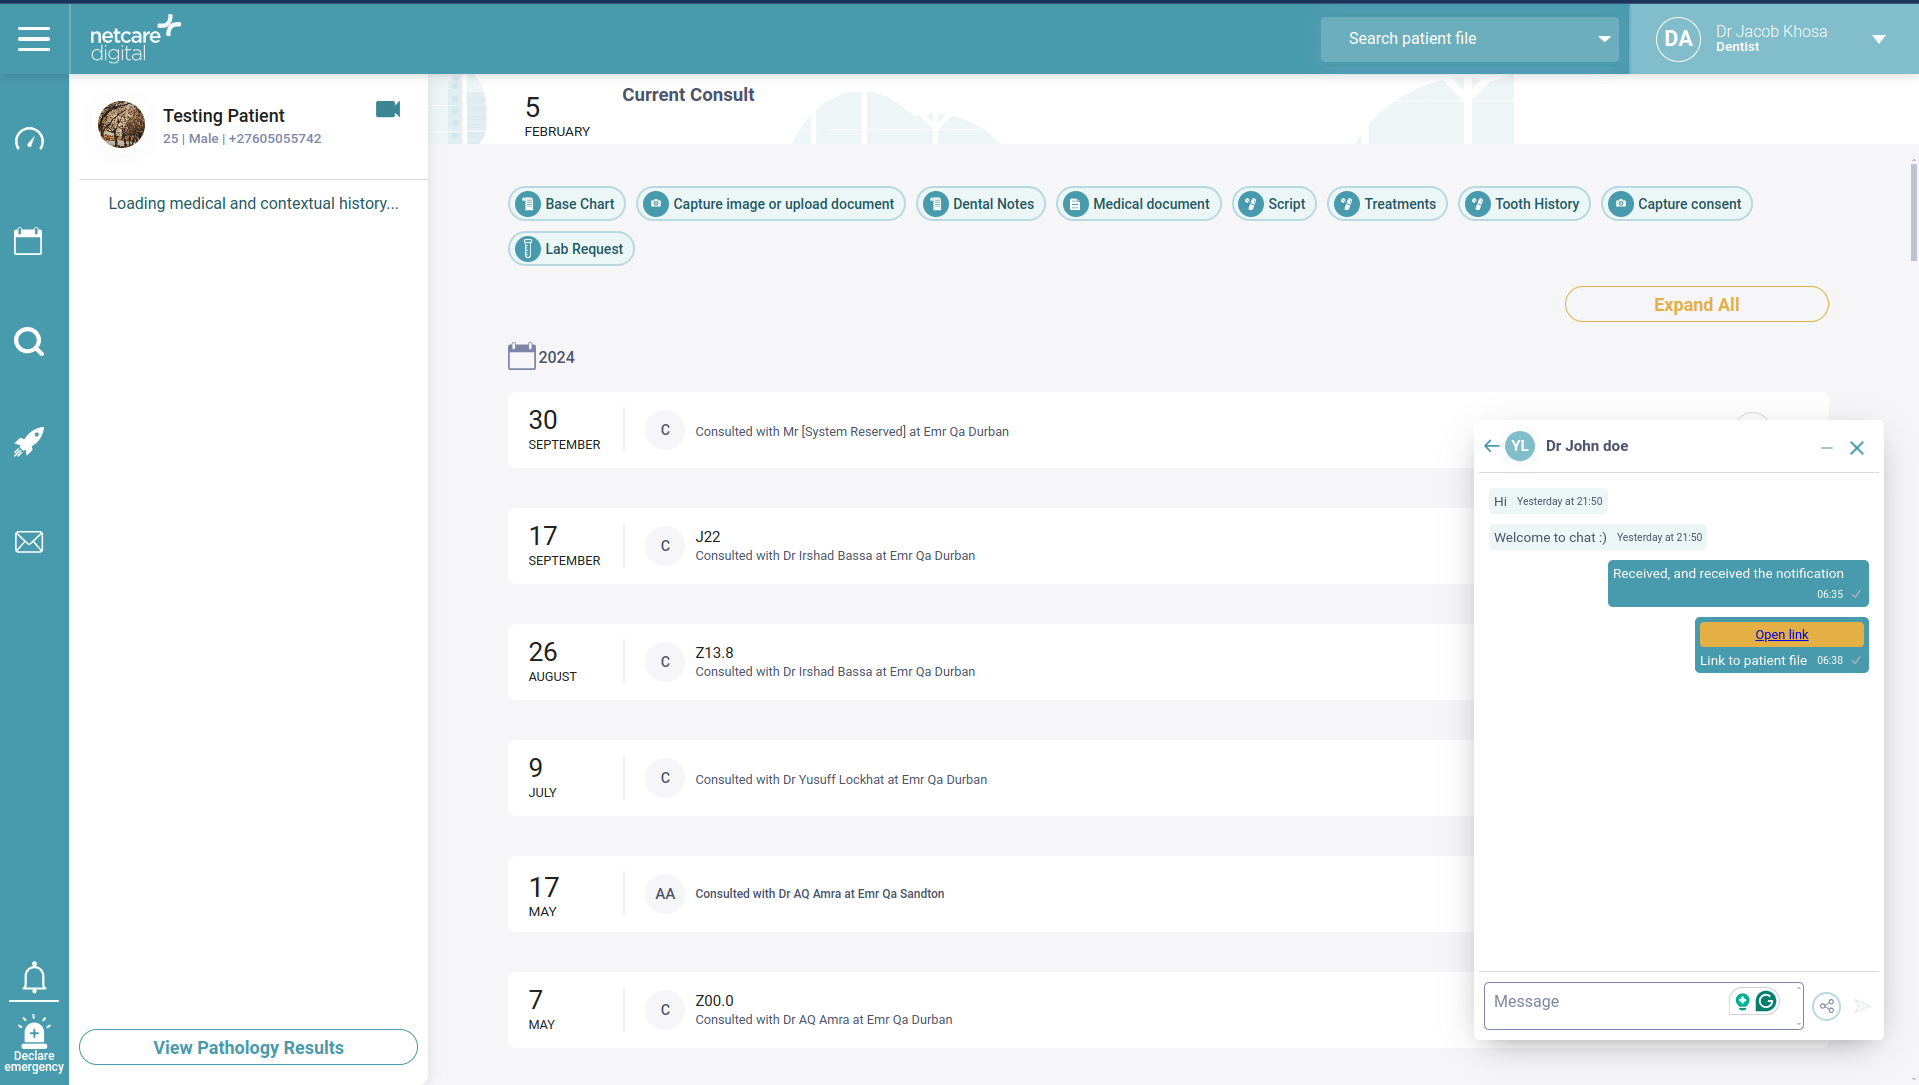Click the Expand All button
This screenshot has height=1085, width=1919.
(1696, 304)
